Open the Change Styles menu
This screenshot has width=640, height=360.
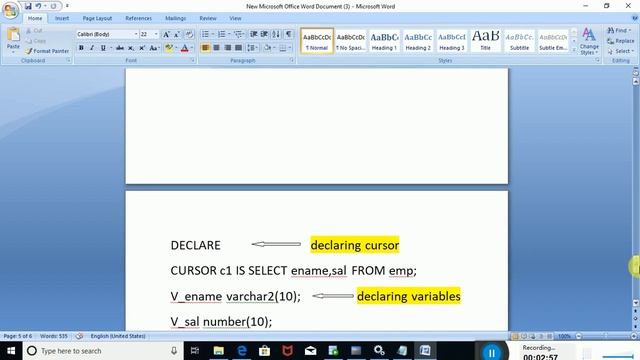589,41
